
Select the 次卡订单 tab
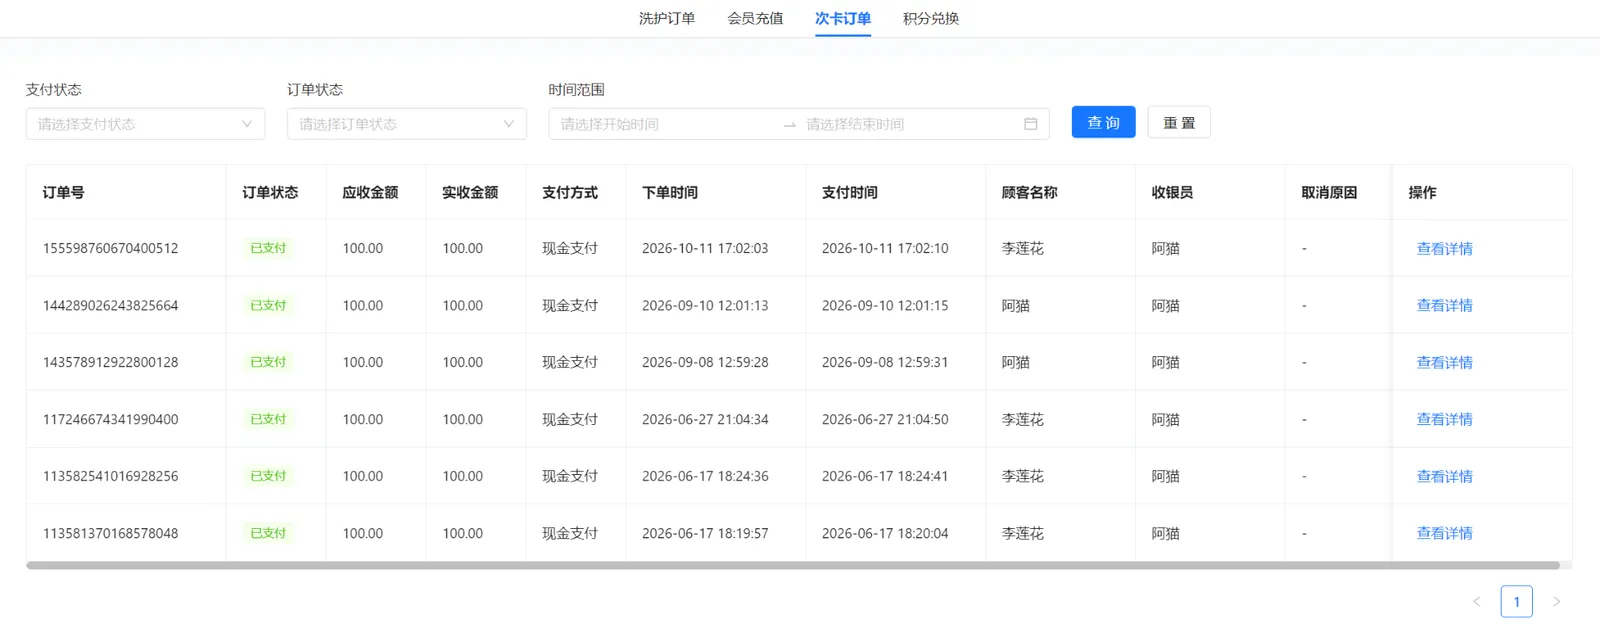(843, 18)
